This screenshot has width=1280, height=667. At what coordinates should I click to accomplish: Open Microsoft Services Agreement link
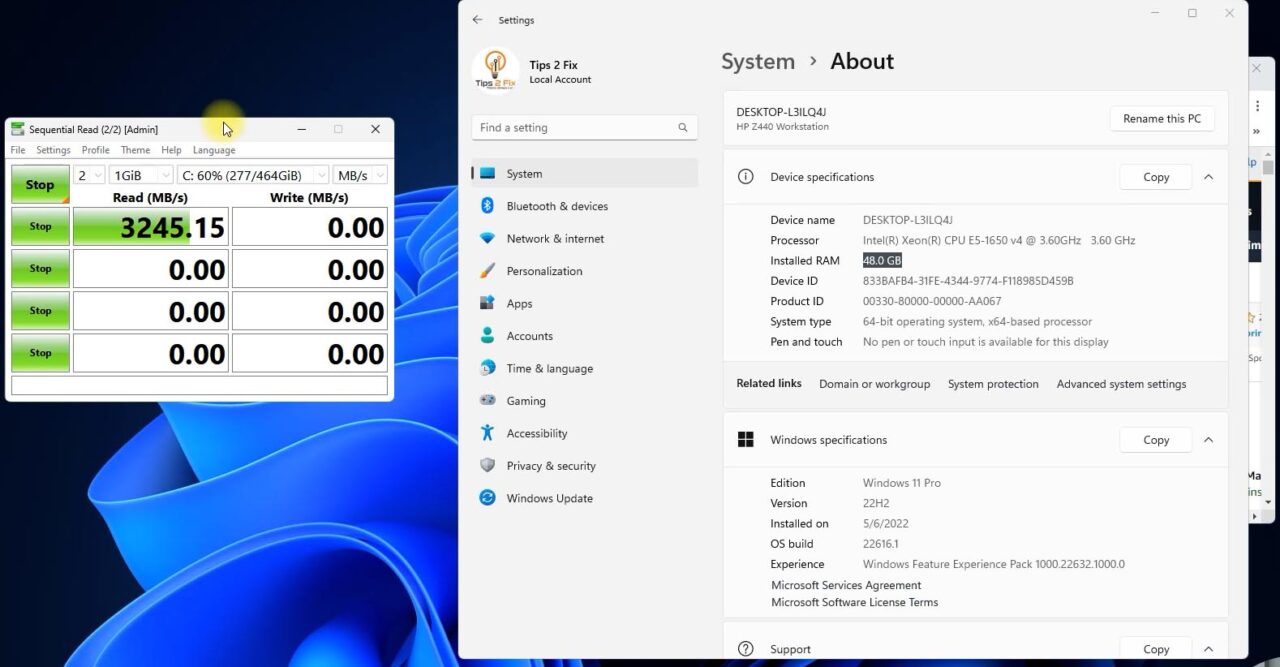tap(846, 585)
